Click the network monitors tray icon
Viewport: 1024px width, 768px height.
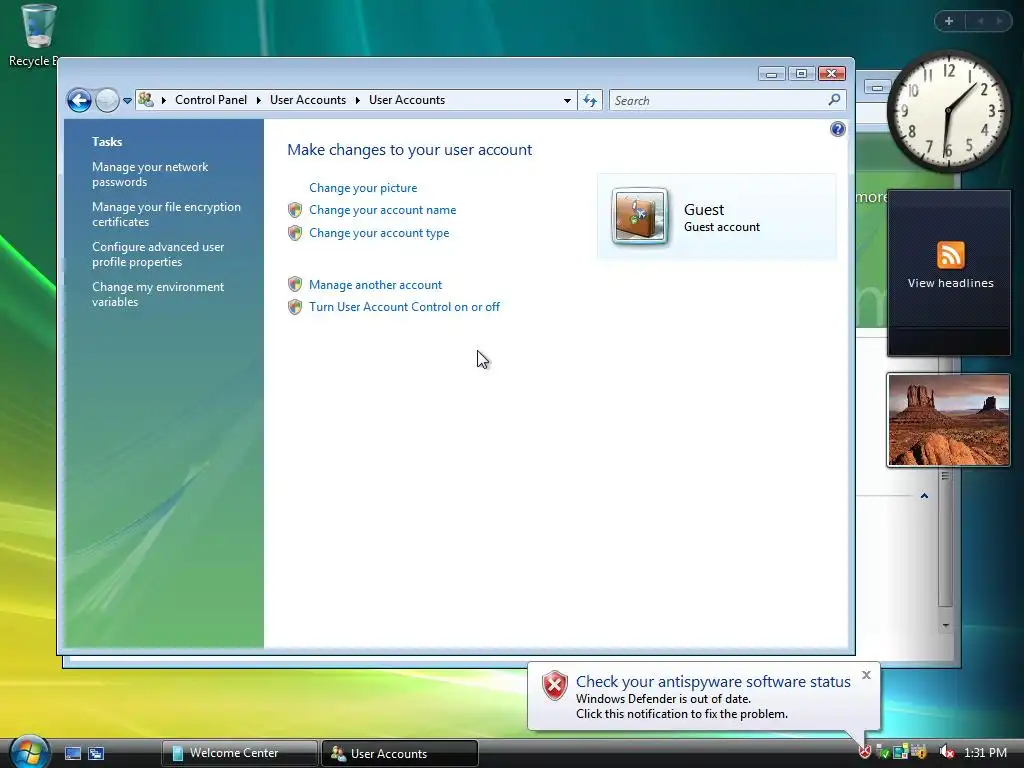coord(901,753)
